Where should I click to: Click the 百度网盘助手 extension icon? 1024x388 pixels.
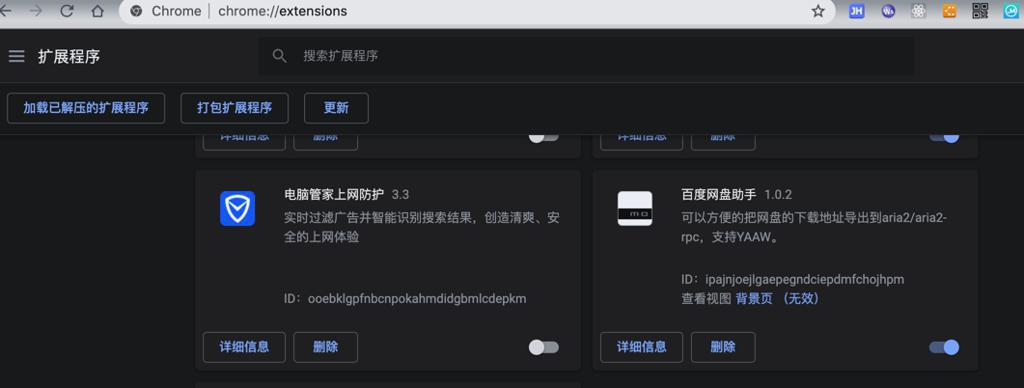pos(635,208)
